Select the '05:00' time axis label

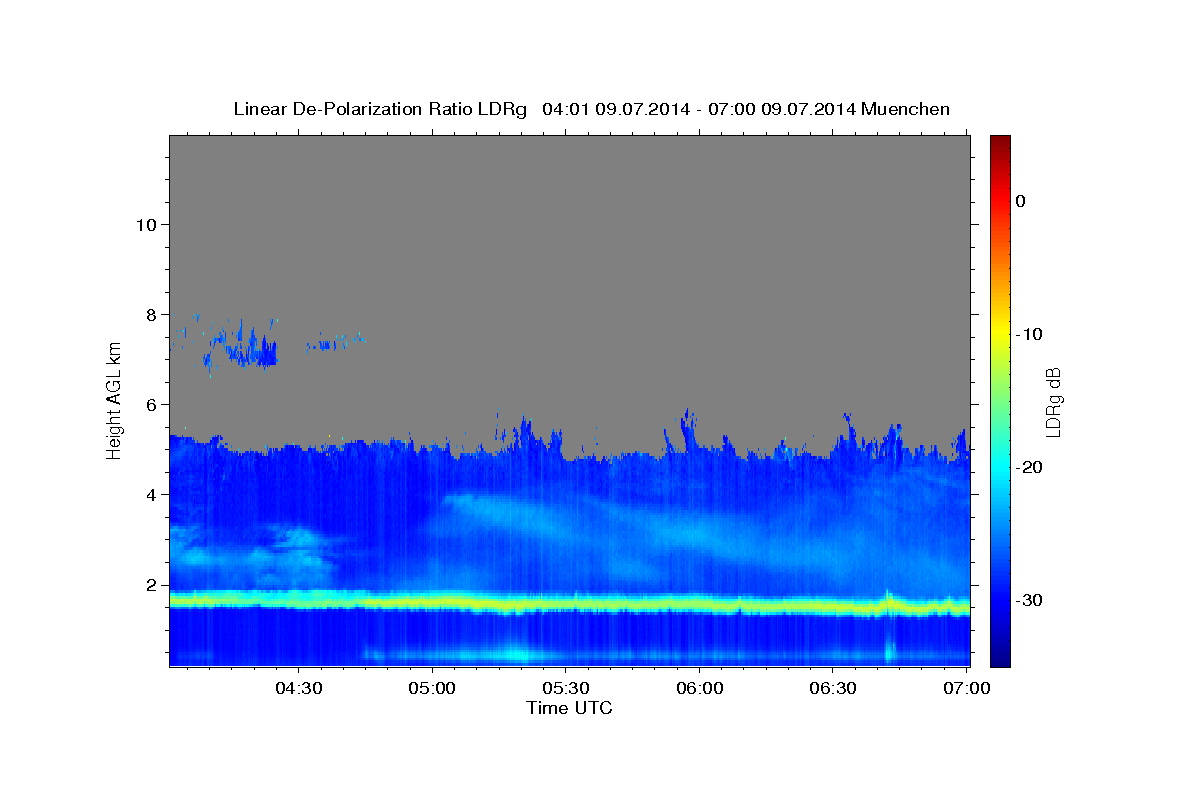(432, 688)
